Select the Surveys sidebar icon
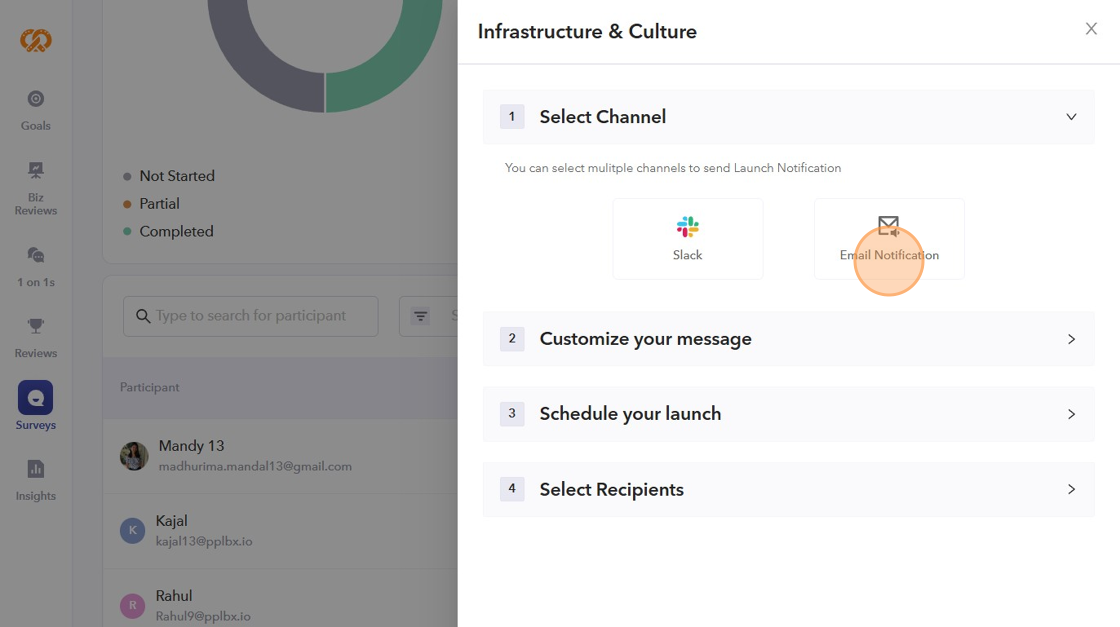The image size is (1120, 627). (36, 398)
